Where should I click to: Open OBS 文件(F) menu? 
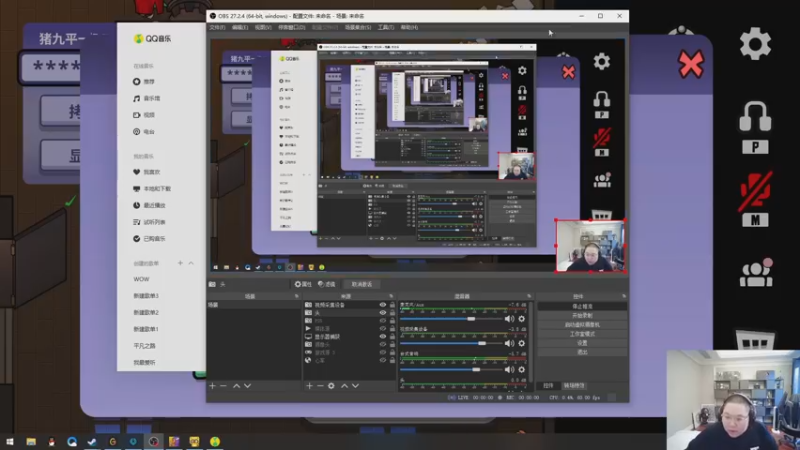[217, 28]
